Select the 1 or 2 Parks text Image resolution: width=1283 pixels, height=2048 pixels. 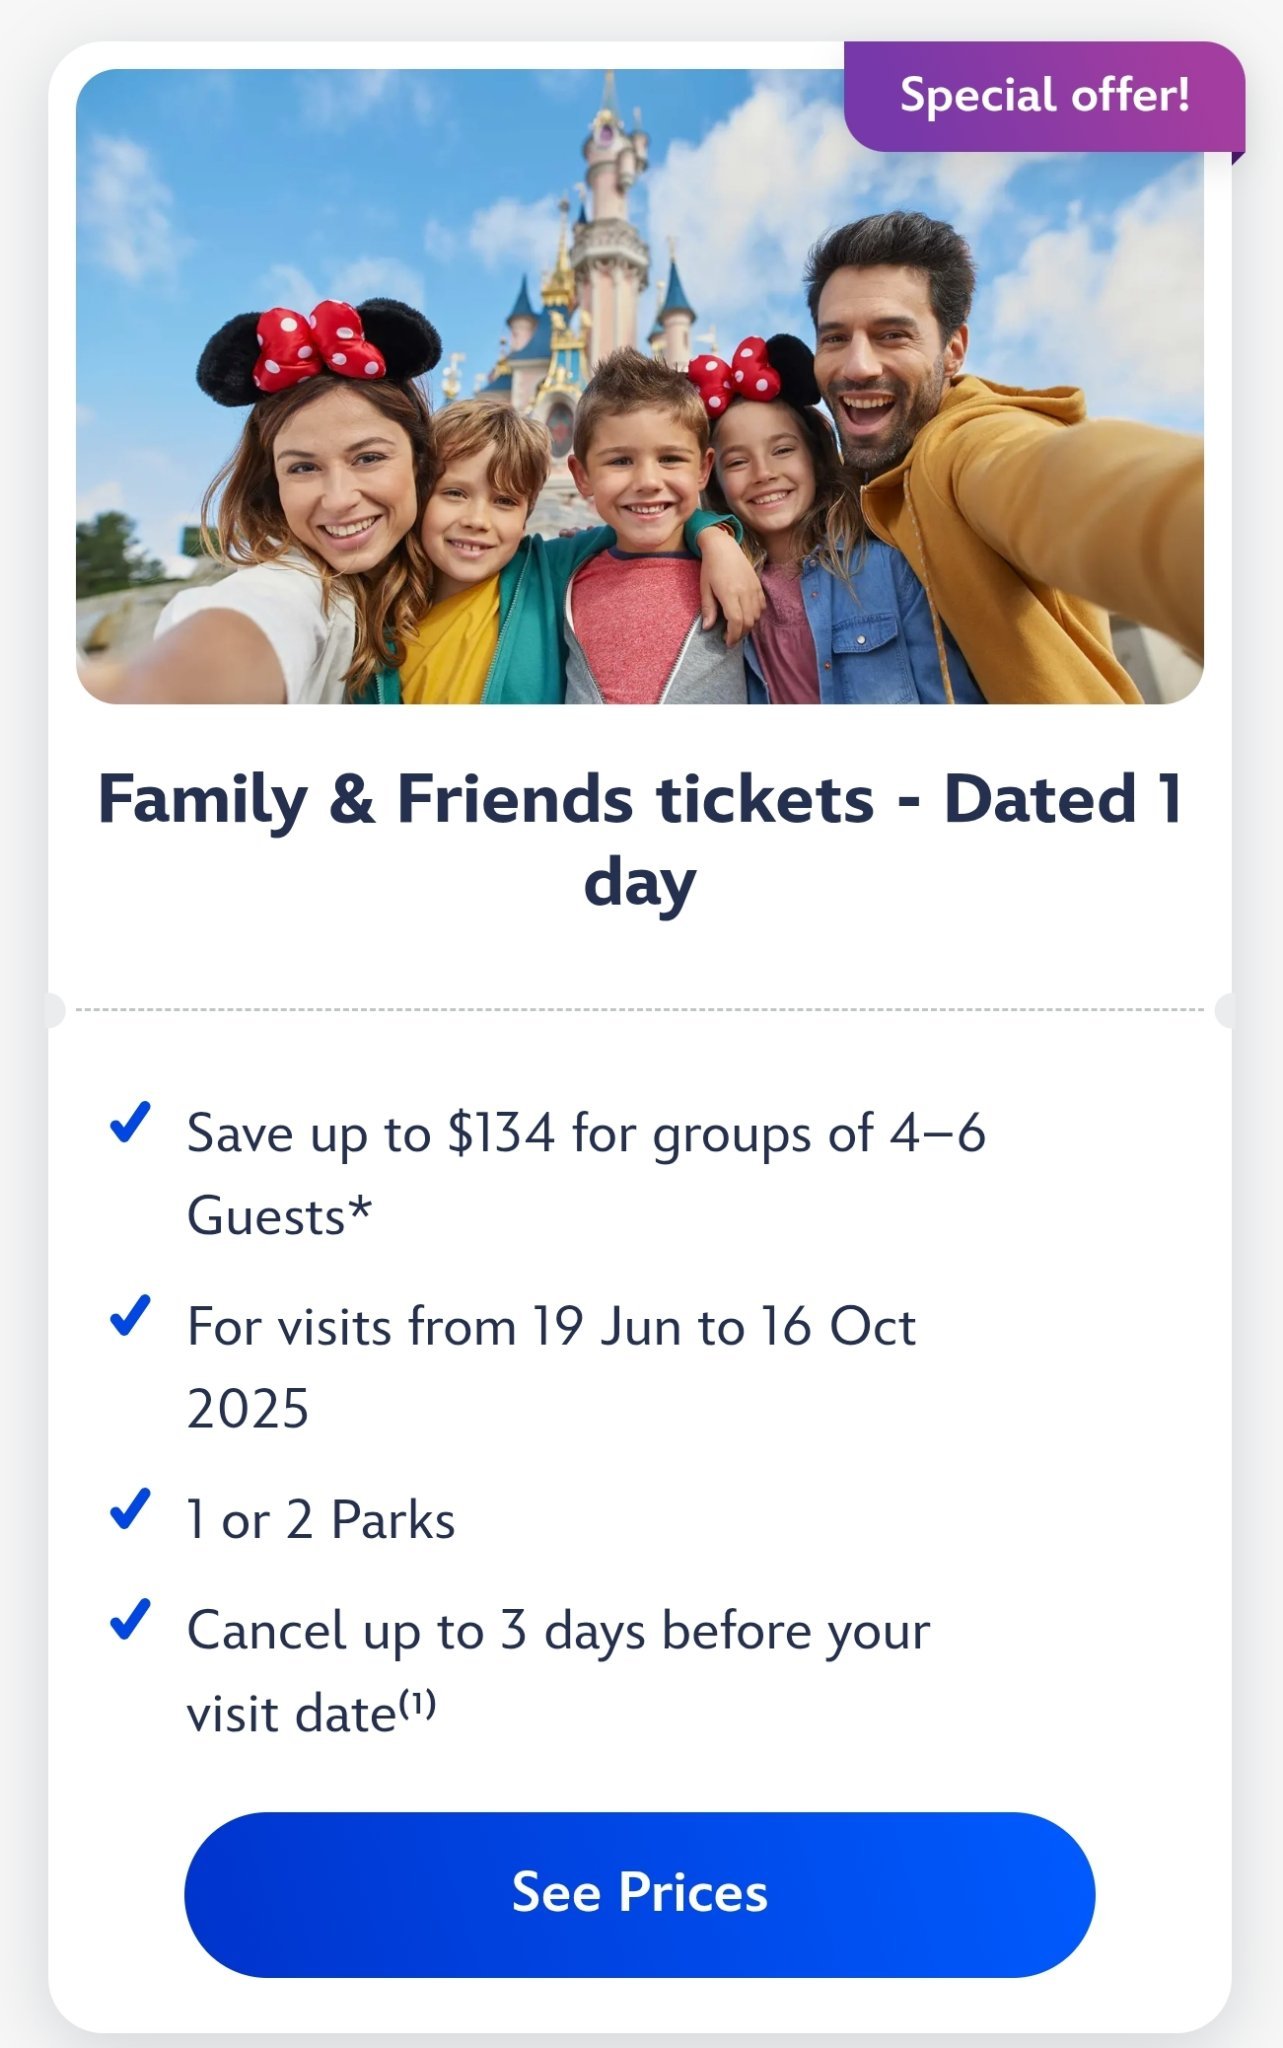(x=321, y=1520)
